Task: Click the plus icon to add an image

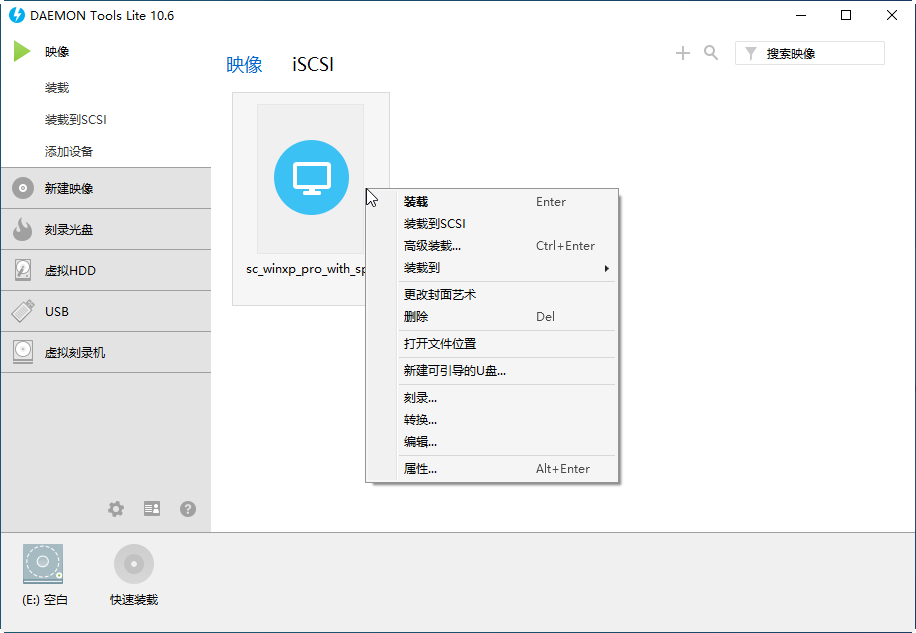Action: click(683, 53)
